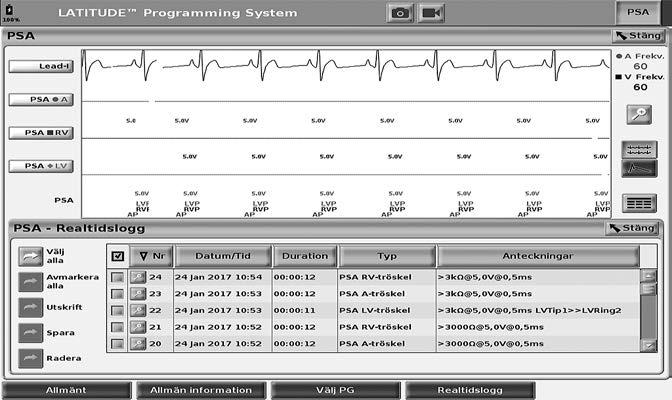This screenshot has width=672, height=400.
Task: Check the box for log entry 22
Action: [117, 310]
